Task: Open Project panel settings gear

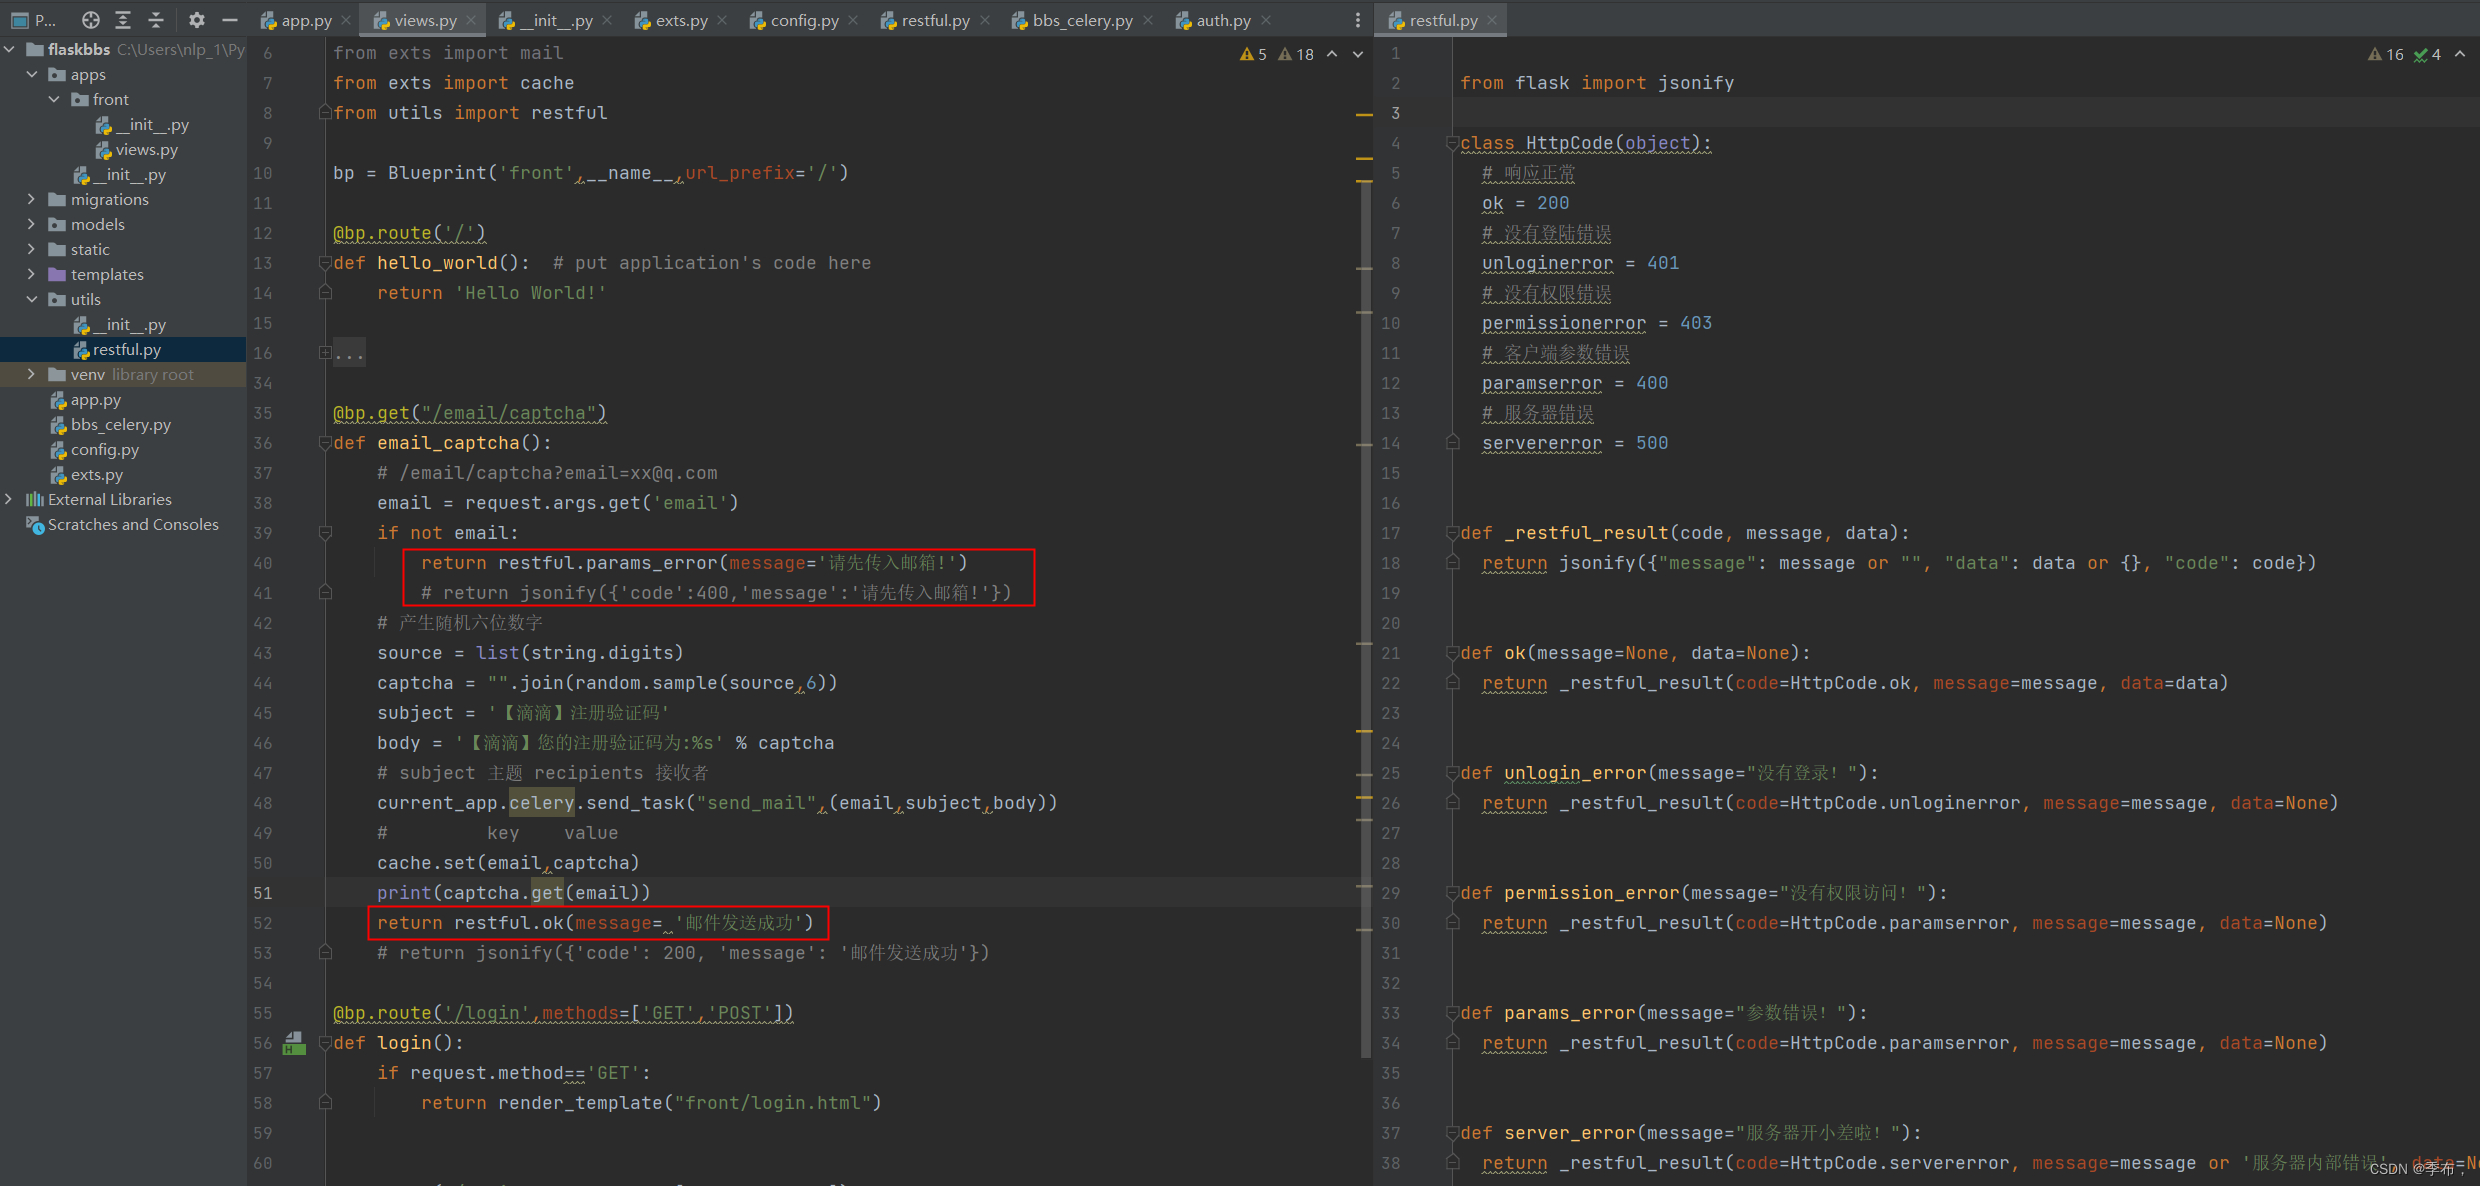Action: point(196,20)
